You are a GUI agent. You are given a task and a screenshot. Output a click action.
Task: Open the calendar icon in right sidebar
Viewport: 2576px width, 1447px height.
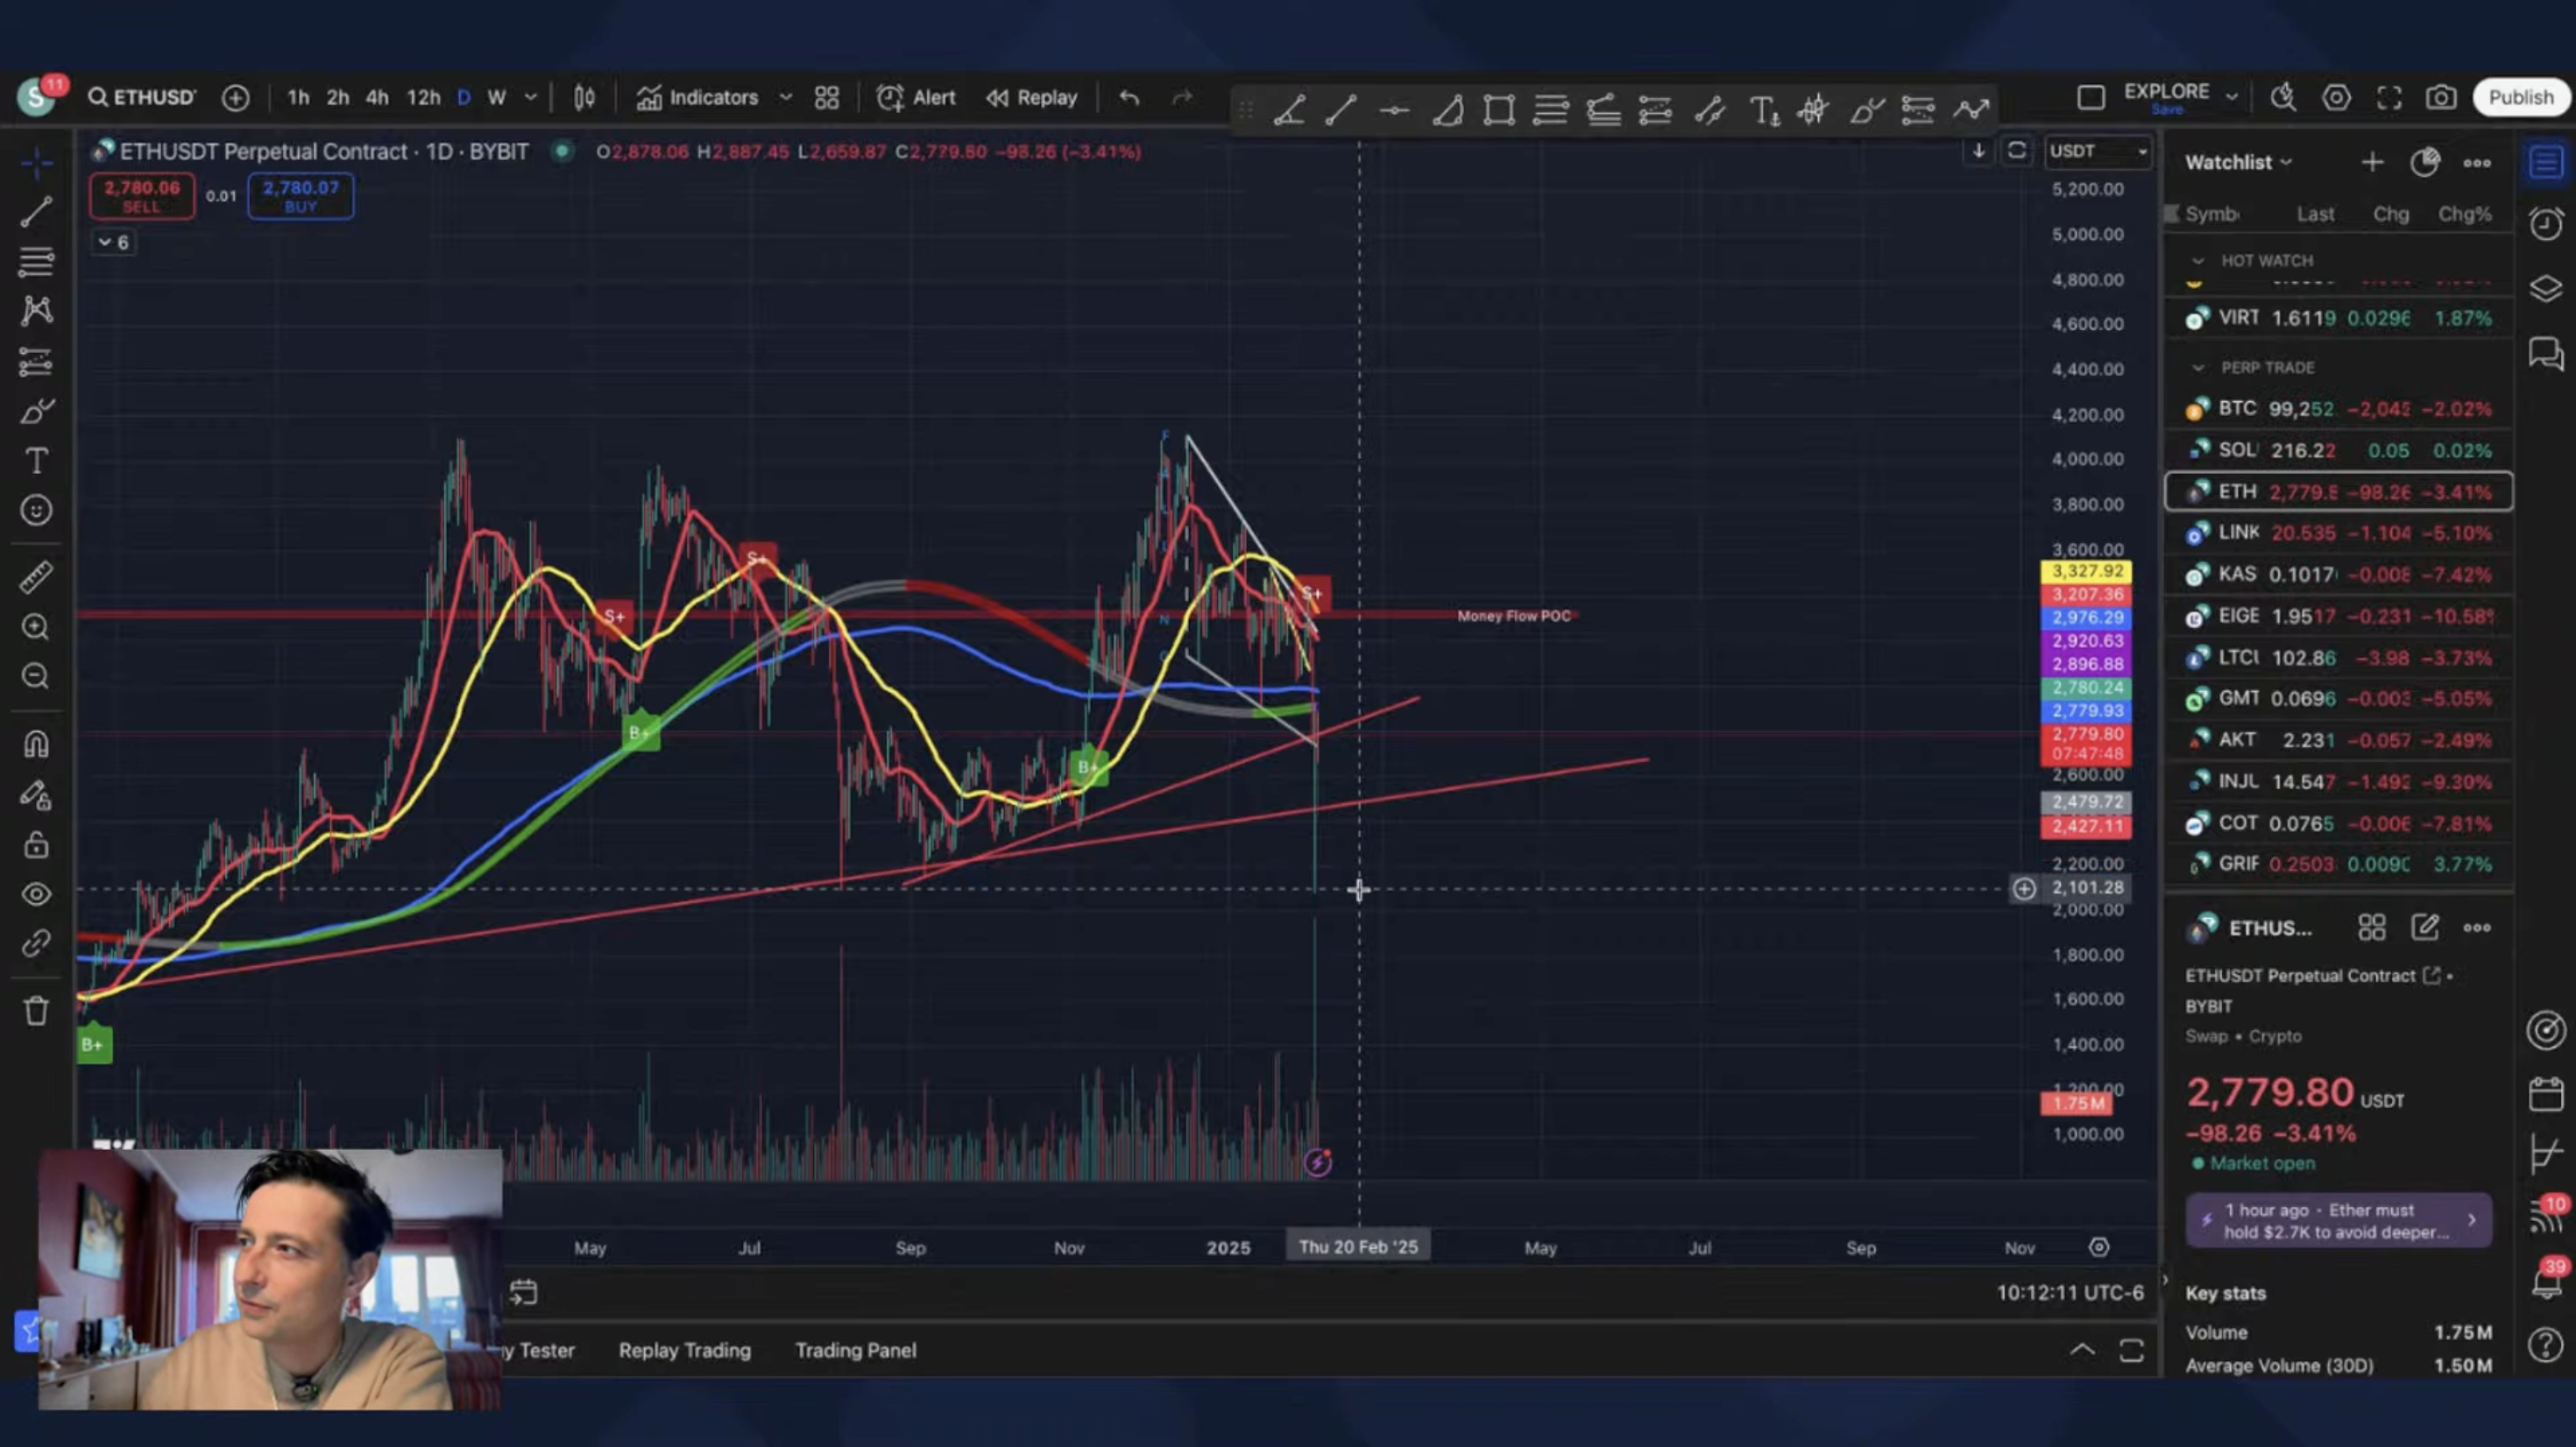coord(2546,1094)
